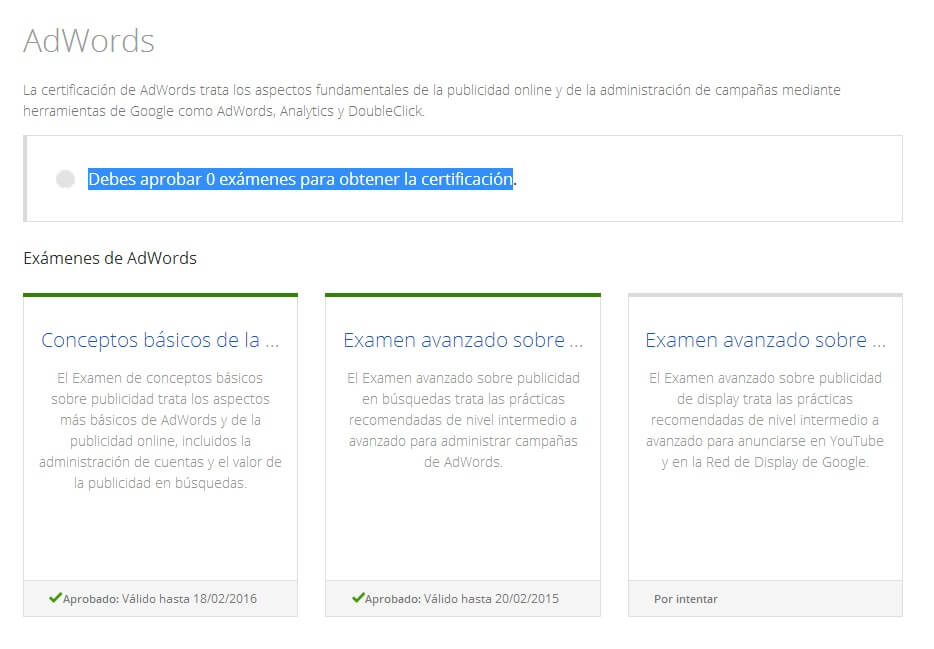Image resolution: width=934 pixels, height=649 pixels.
Task: Click the green checkmark next to 20/02/2015
Action: tap(358, 597)
